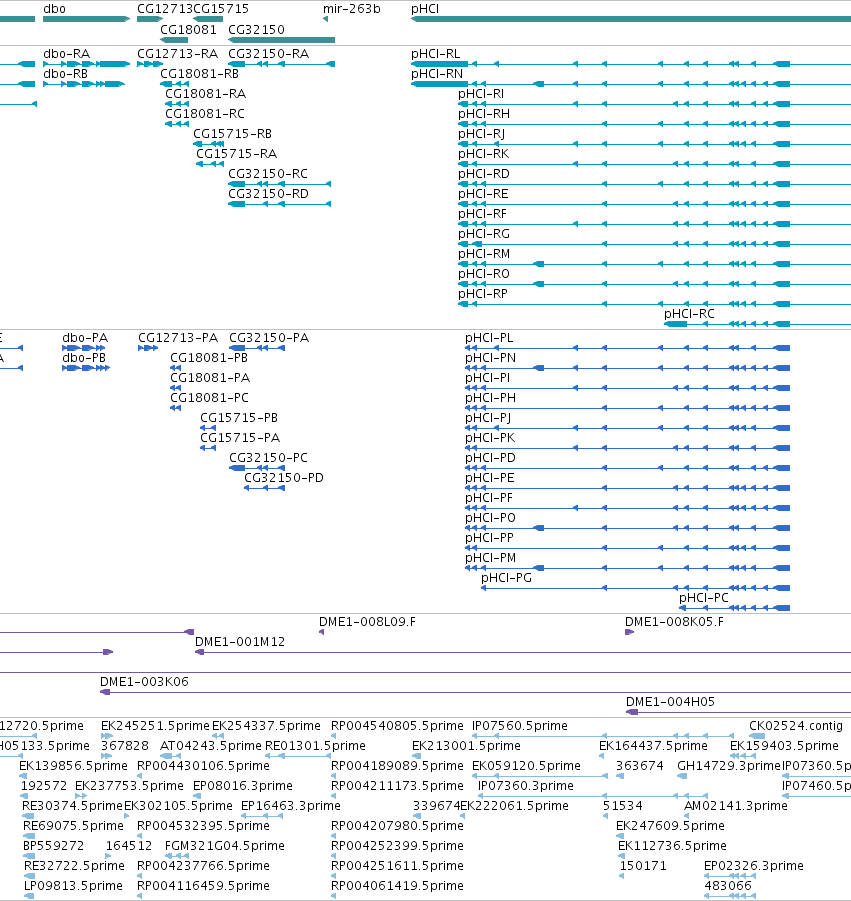
Task: Click the DME1-008K05.F clone label
Action: tap(674, 621)
